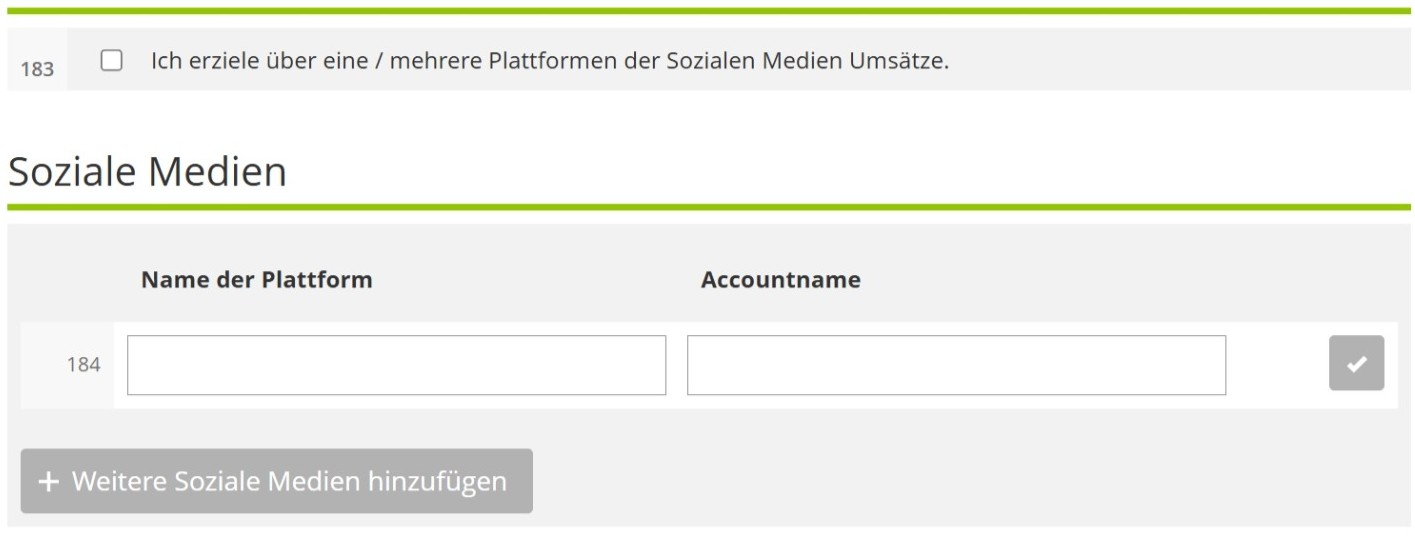Click the green divider above line 183
The image size is (1415, 536).
(708, 11)
